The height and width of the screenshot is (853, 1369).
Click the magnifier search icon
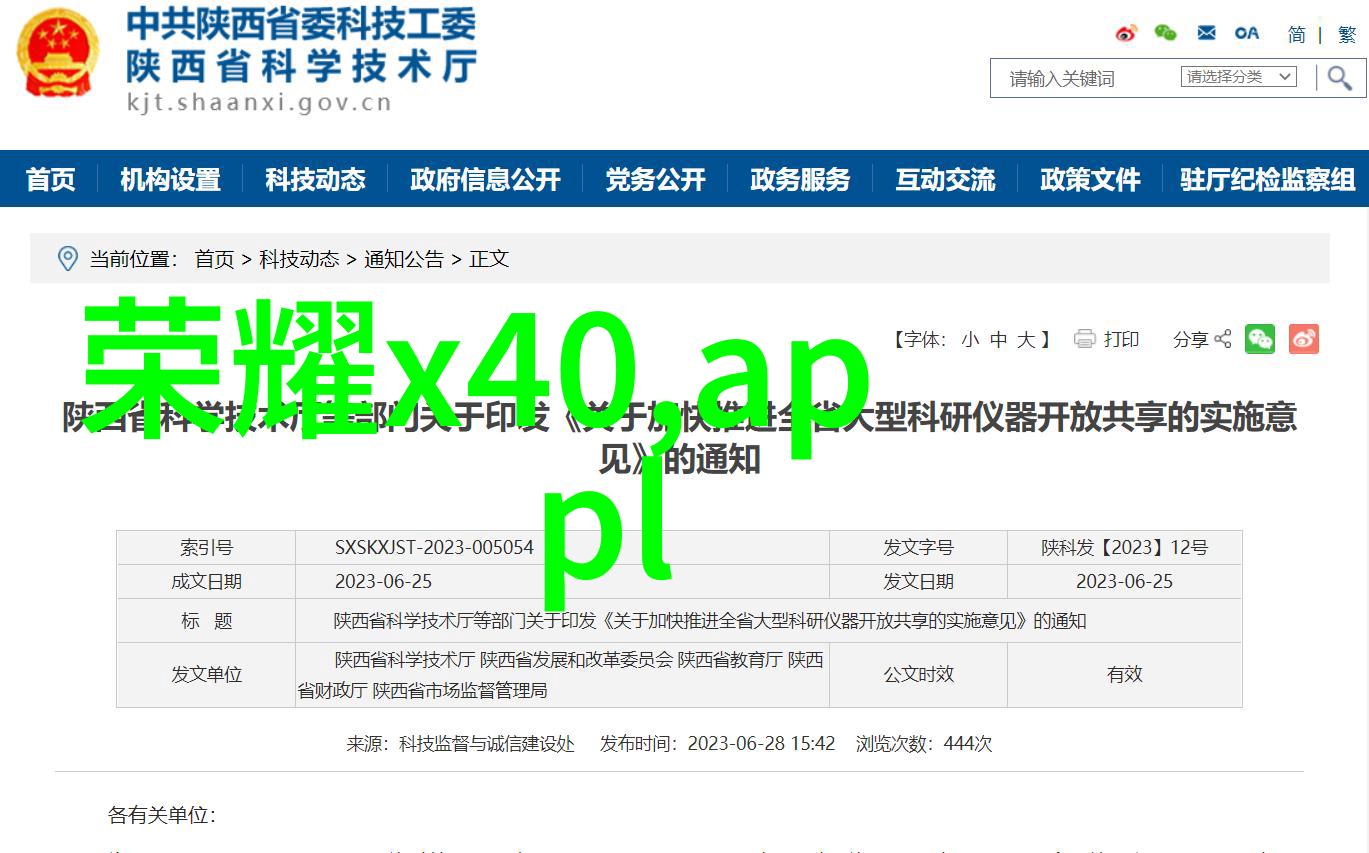tap(1339, 78)
